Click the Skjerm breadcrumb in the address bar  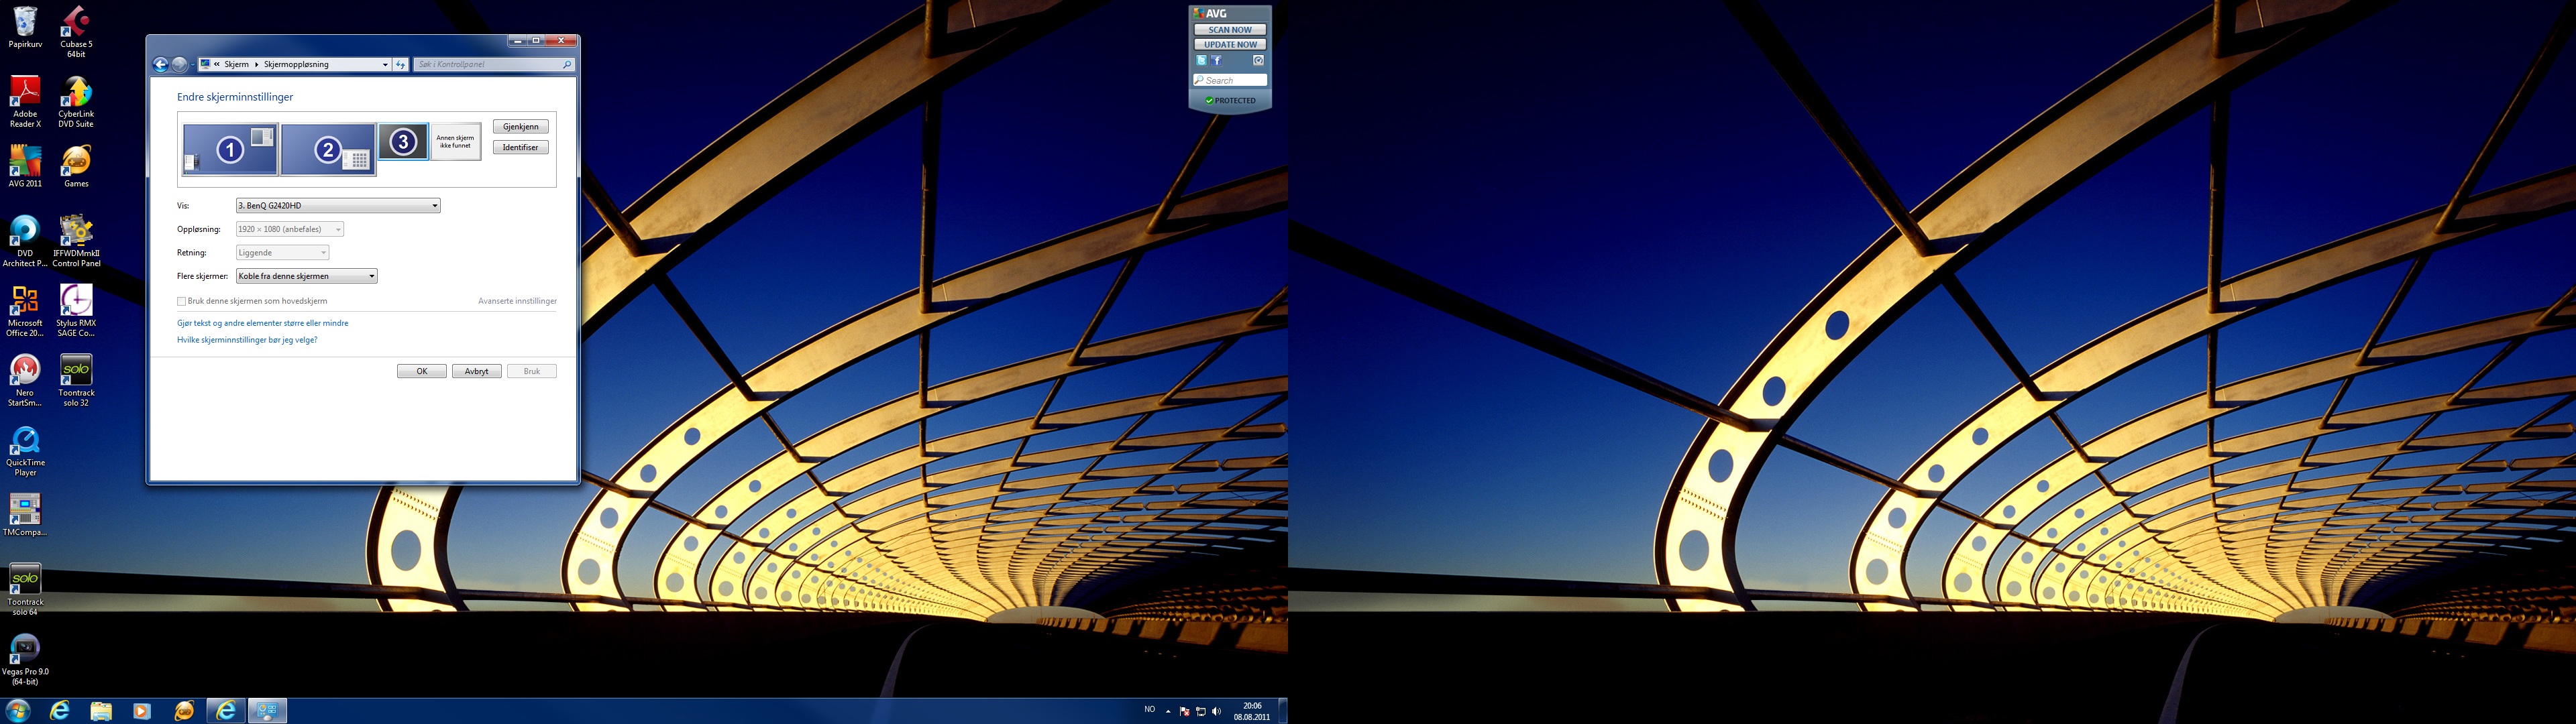236,64
